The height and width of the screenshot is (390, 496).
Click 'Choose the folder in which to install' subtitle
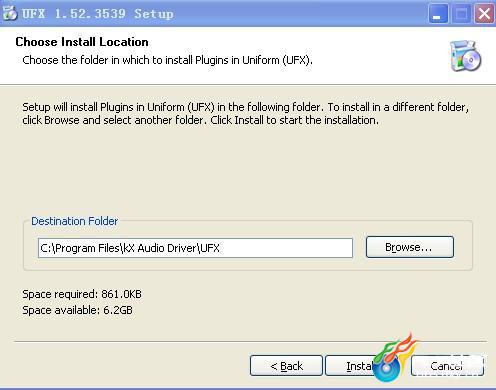(167, 60)
